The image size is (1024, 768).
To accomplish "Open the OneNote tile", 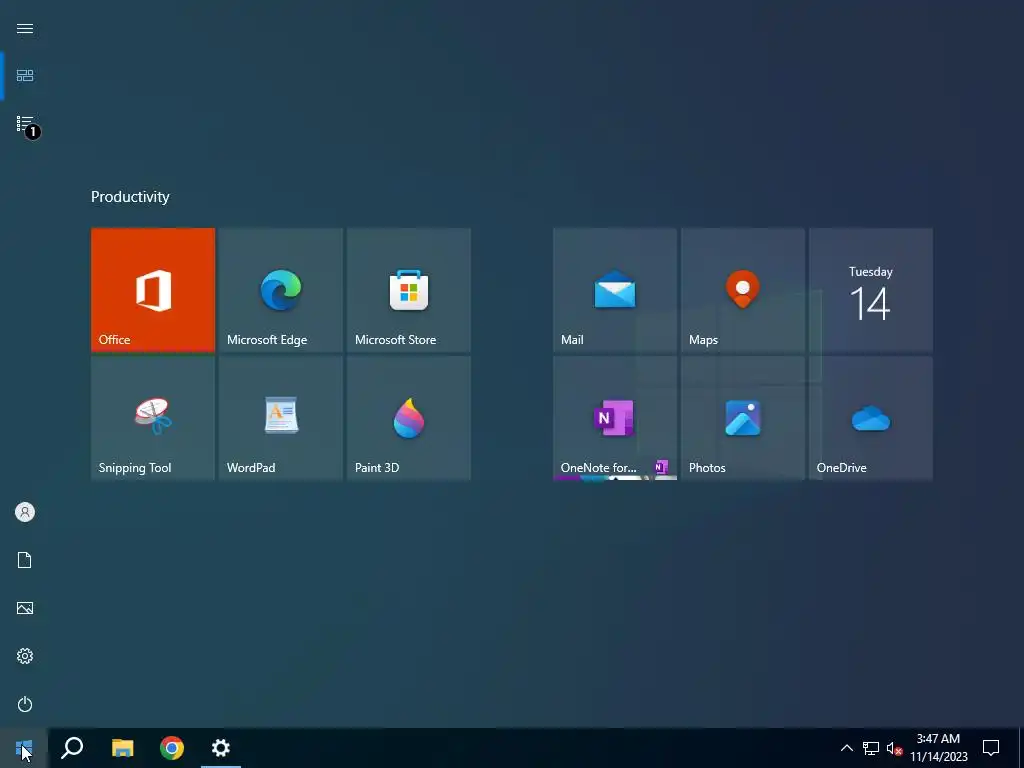I will (x=615, y=418).
